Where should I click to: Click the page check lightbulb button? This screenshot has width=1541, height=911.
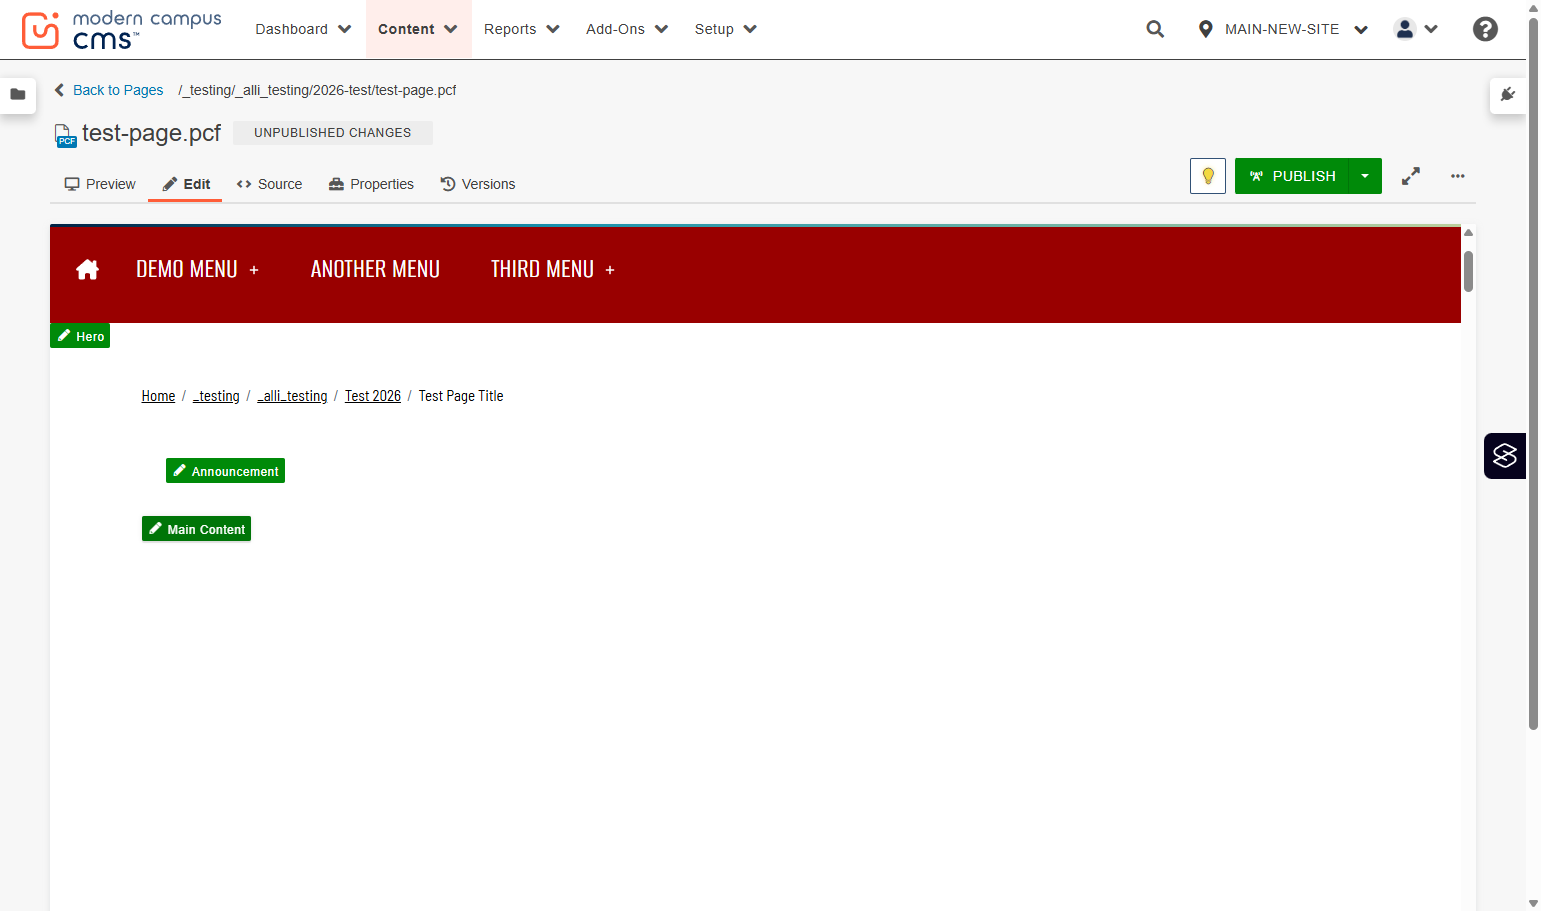pos(1208,176)
